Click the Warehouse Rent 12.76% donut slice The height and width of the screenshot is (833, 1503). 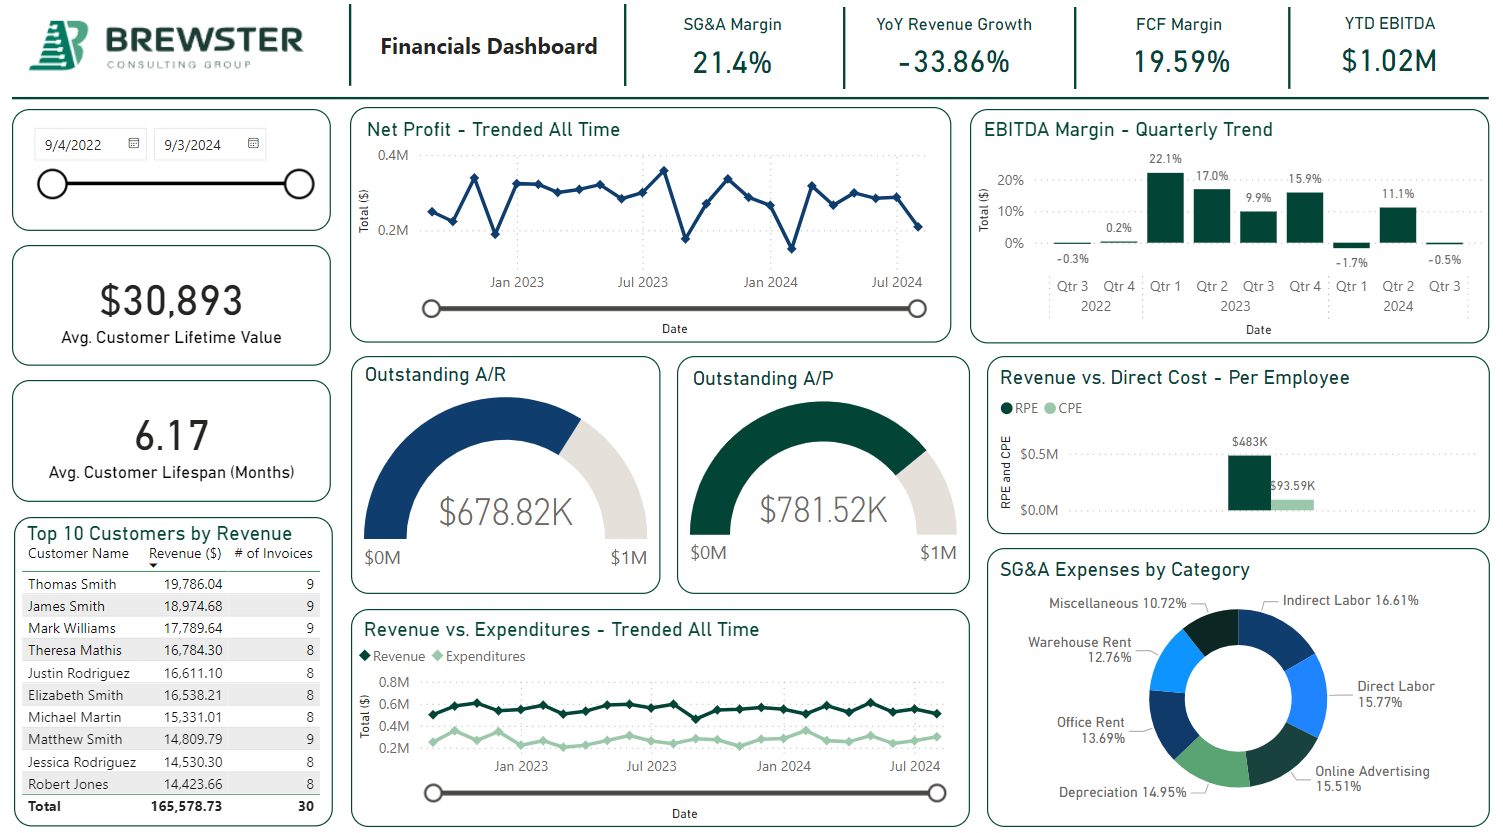[1175, 663]
